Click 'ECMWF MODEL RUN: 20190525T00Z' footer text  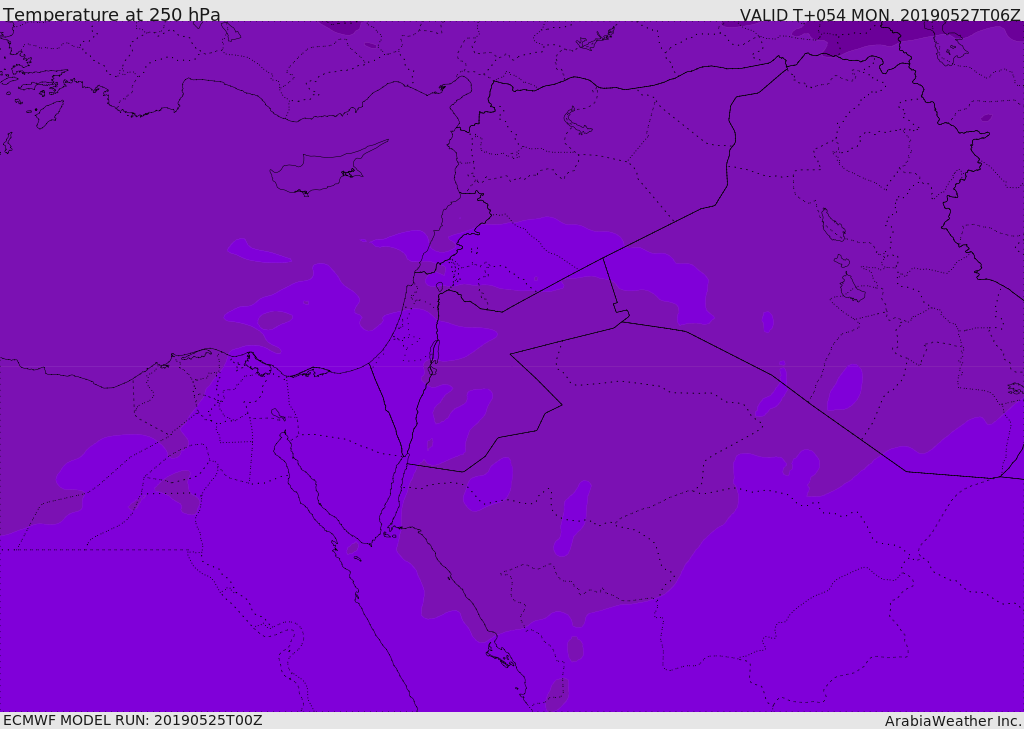point(133,720)
